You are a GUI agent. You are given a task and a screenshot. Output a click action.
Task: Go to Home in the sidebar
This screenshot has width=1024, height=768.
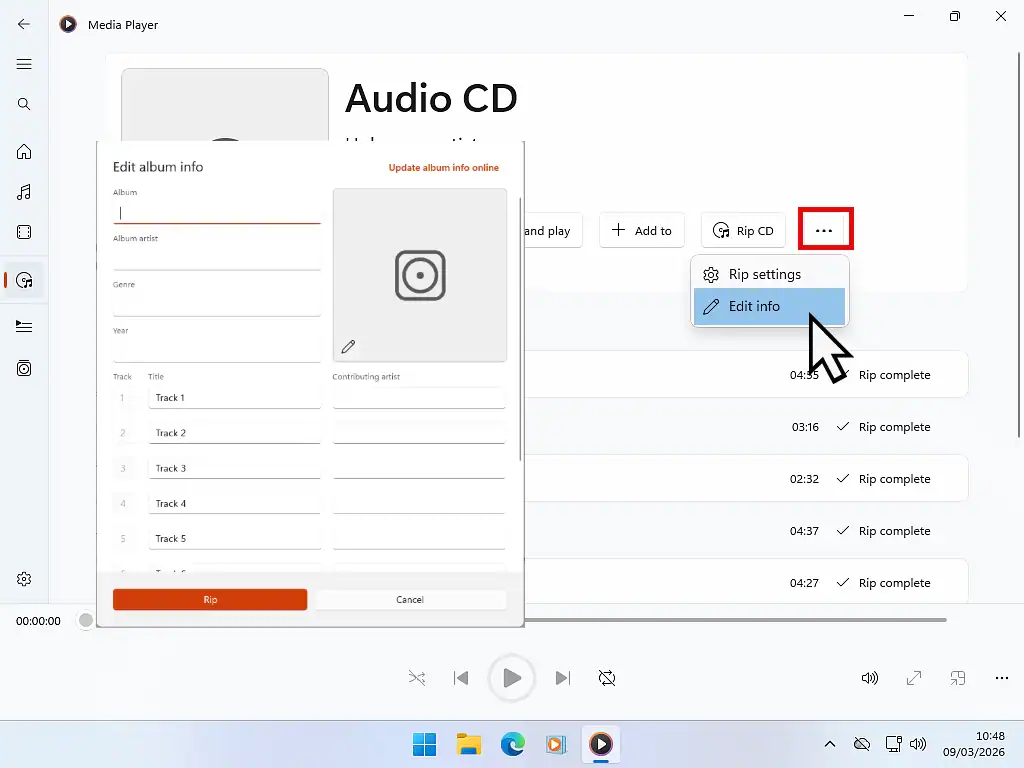24,152
